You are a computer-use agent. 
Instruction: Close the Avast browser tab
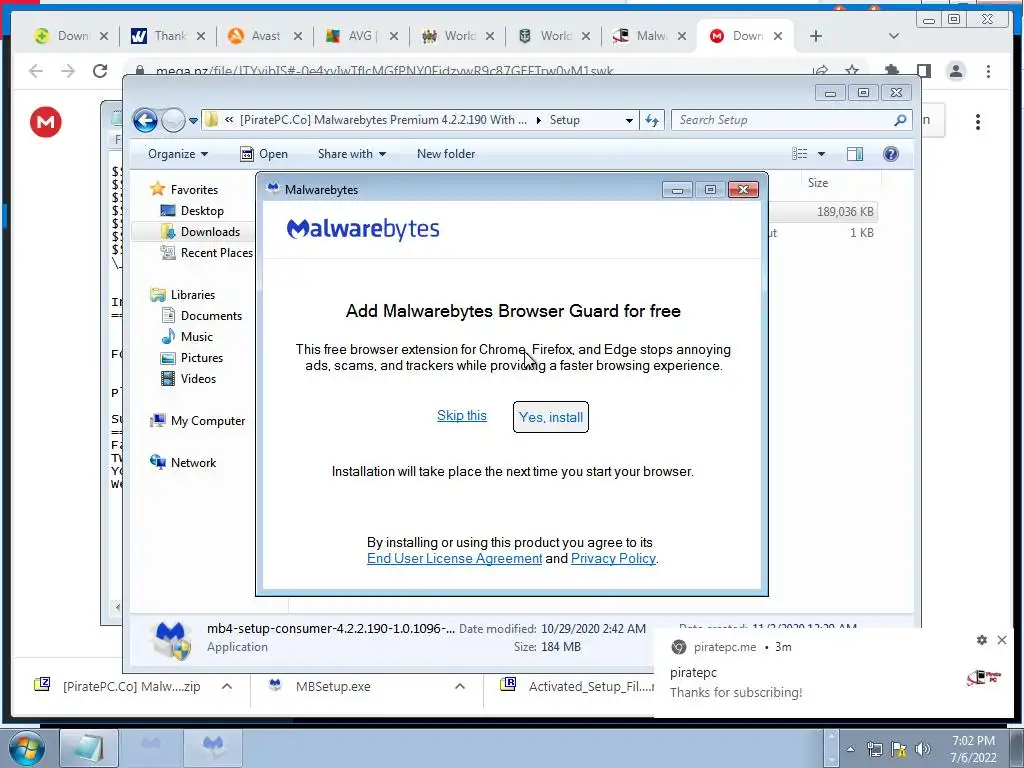(x=298, y=36)
